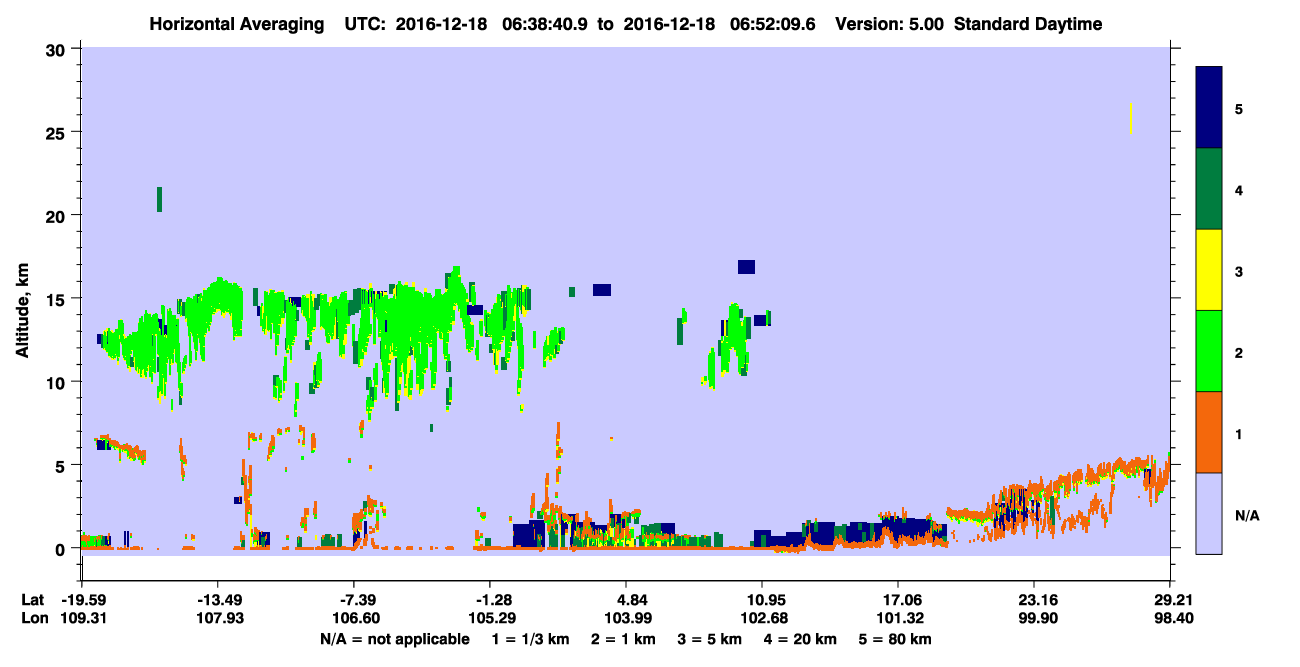
Task: Click the dark green level 4 color swatch
Action: coord(1209,189)
